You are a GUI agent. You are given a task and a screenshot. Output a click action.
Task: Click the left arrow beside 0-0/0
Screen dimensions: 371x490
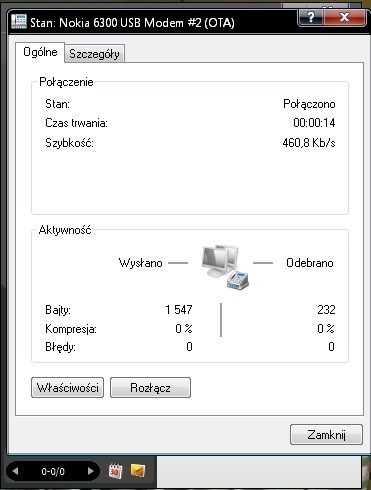15,471
